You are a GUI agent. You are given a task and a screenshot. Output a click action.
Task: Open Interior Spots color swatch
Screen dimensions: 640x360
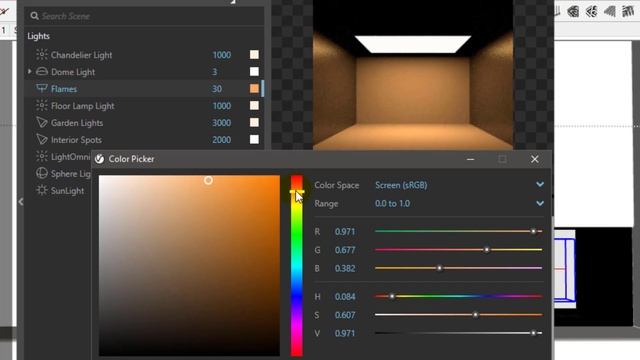click(254, 140)
